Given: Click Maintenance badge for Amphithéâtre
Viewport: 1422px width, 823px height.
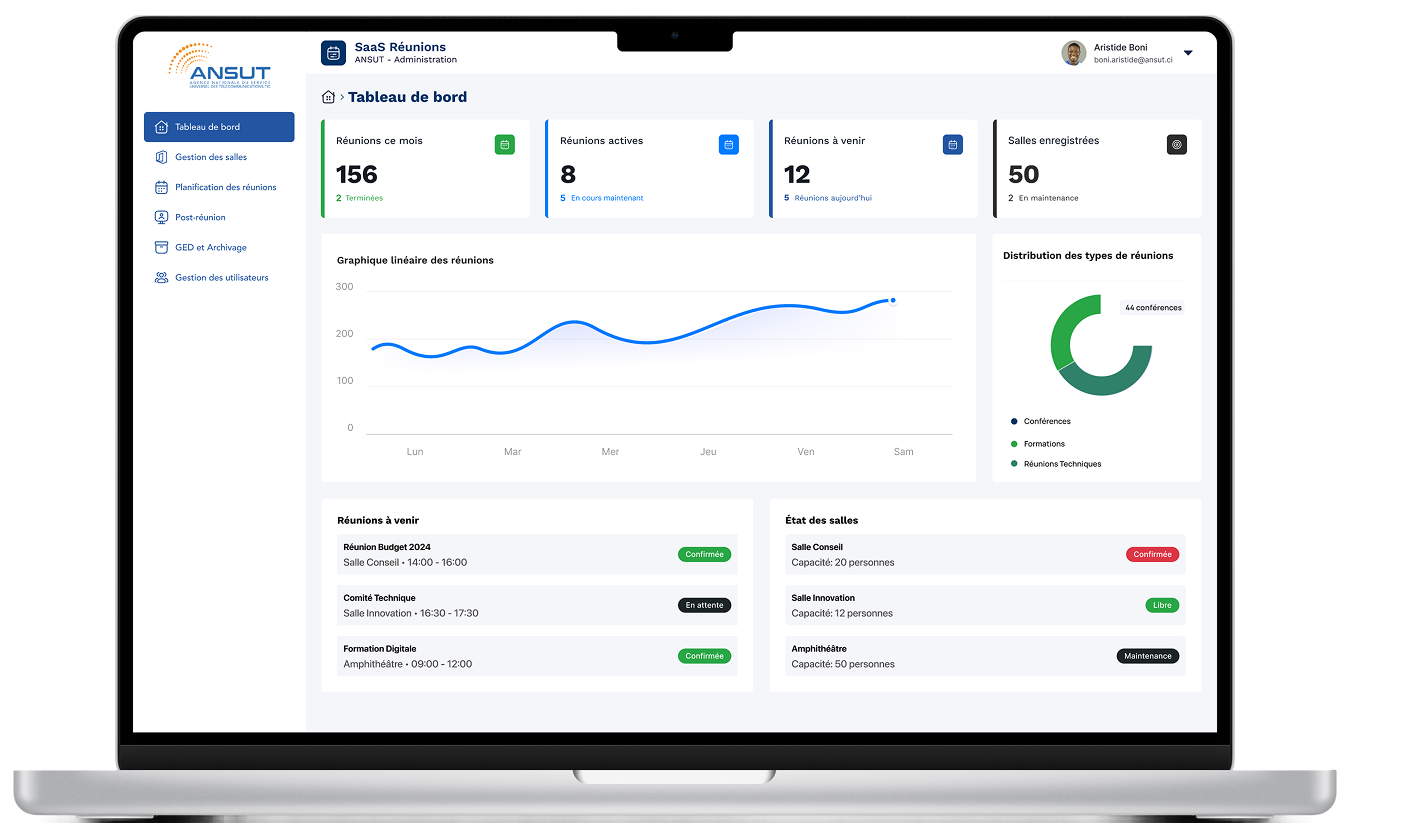Looking at the screenshot, I should coord(1148,656).
